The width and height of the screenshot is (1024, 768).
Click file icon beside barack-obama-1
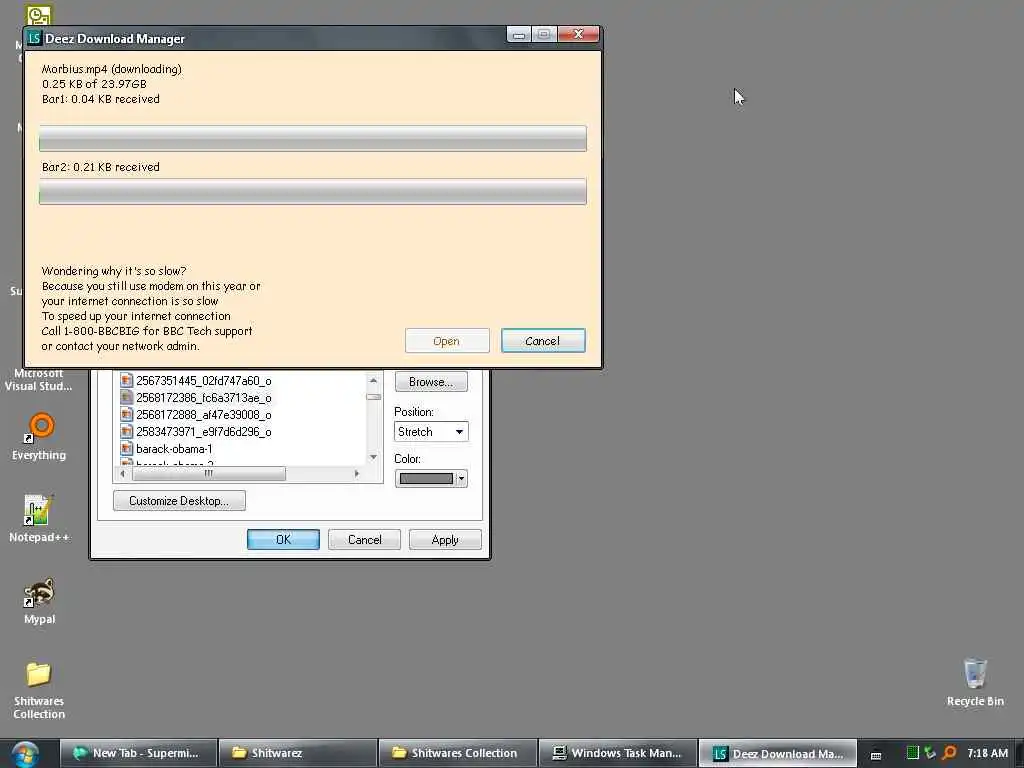127,449
